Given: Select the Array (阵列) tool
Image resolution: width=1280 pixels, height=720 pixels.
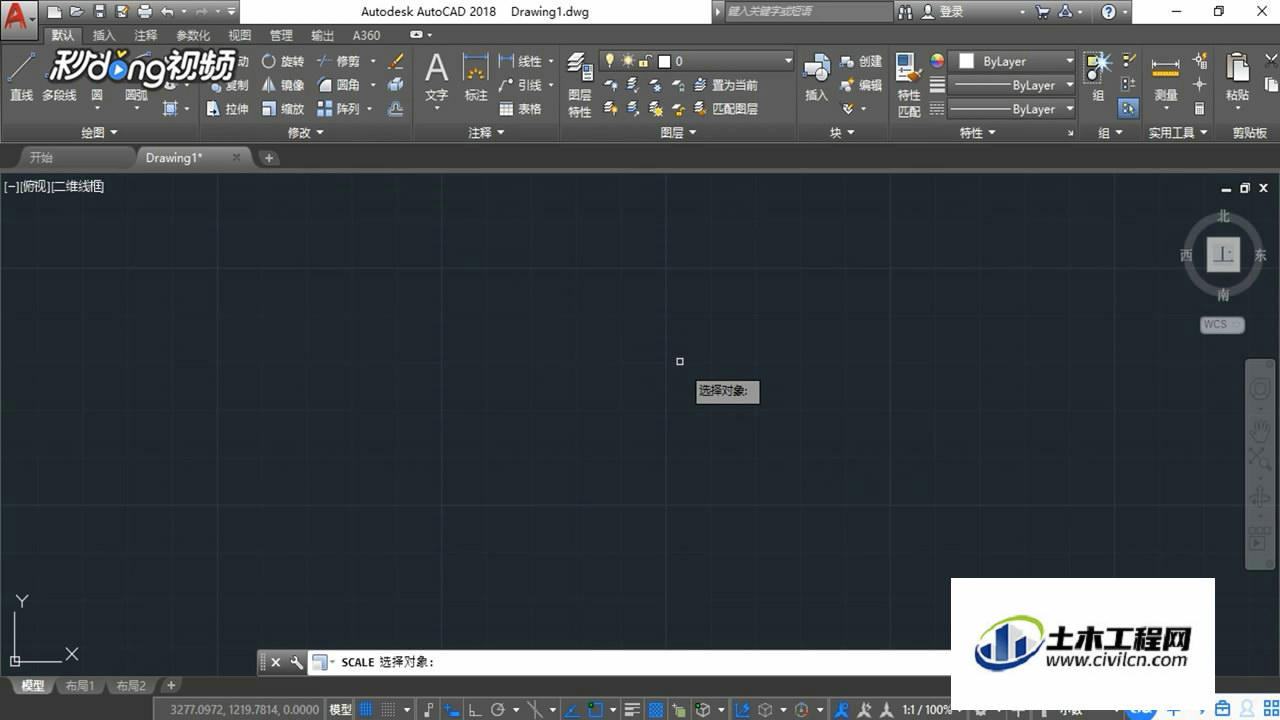Looking at the screenshot, I should (x=338, y=109).
